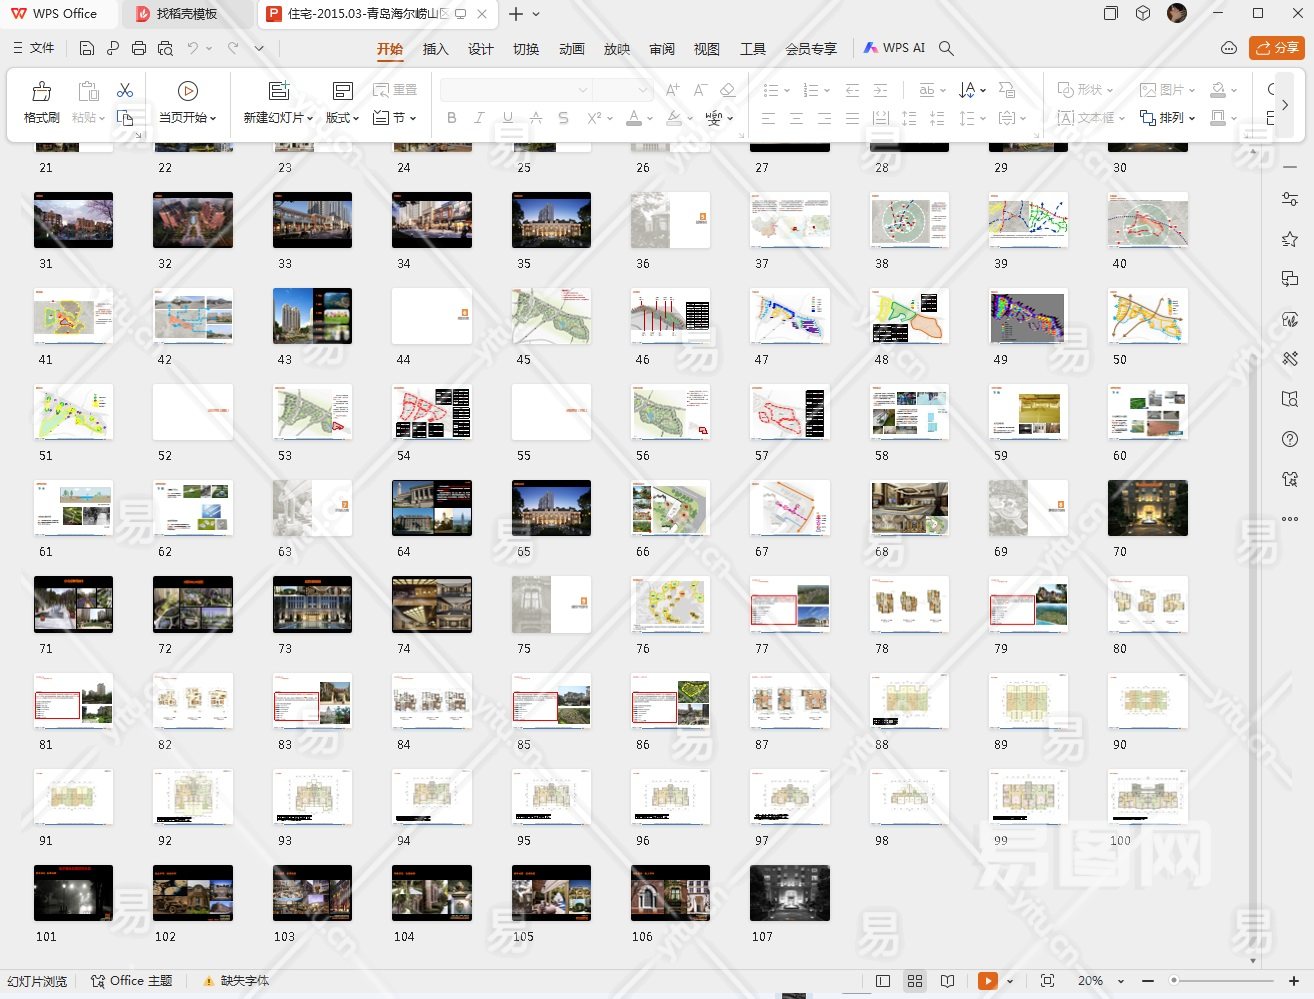Click the New Slide (新建幻灯片) icon
Screen dimensions: 1314x999
tap(279, 91)
